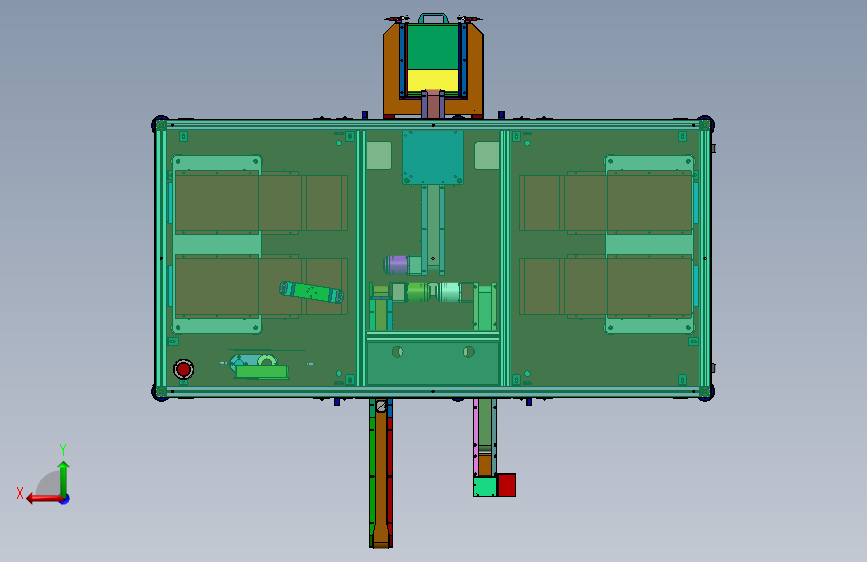The width and height of the screenshot is (867, 562).
Task: Click the X axis label
Action: click(x=20, y=493)
